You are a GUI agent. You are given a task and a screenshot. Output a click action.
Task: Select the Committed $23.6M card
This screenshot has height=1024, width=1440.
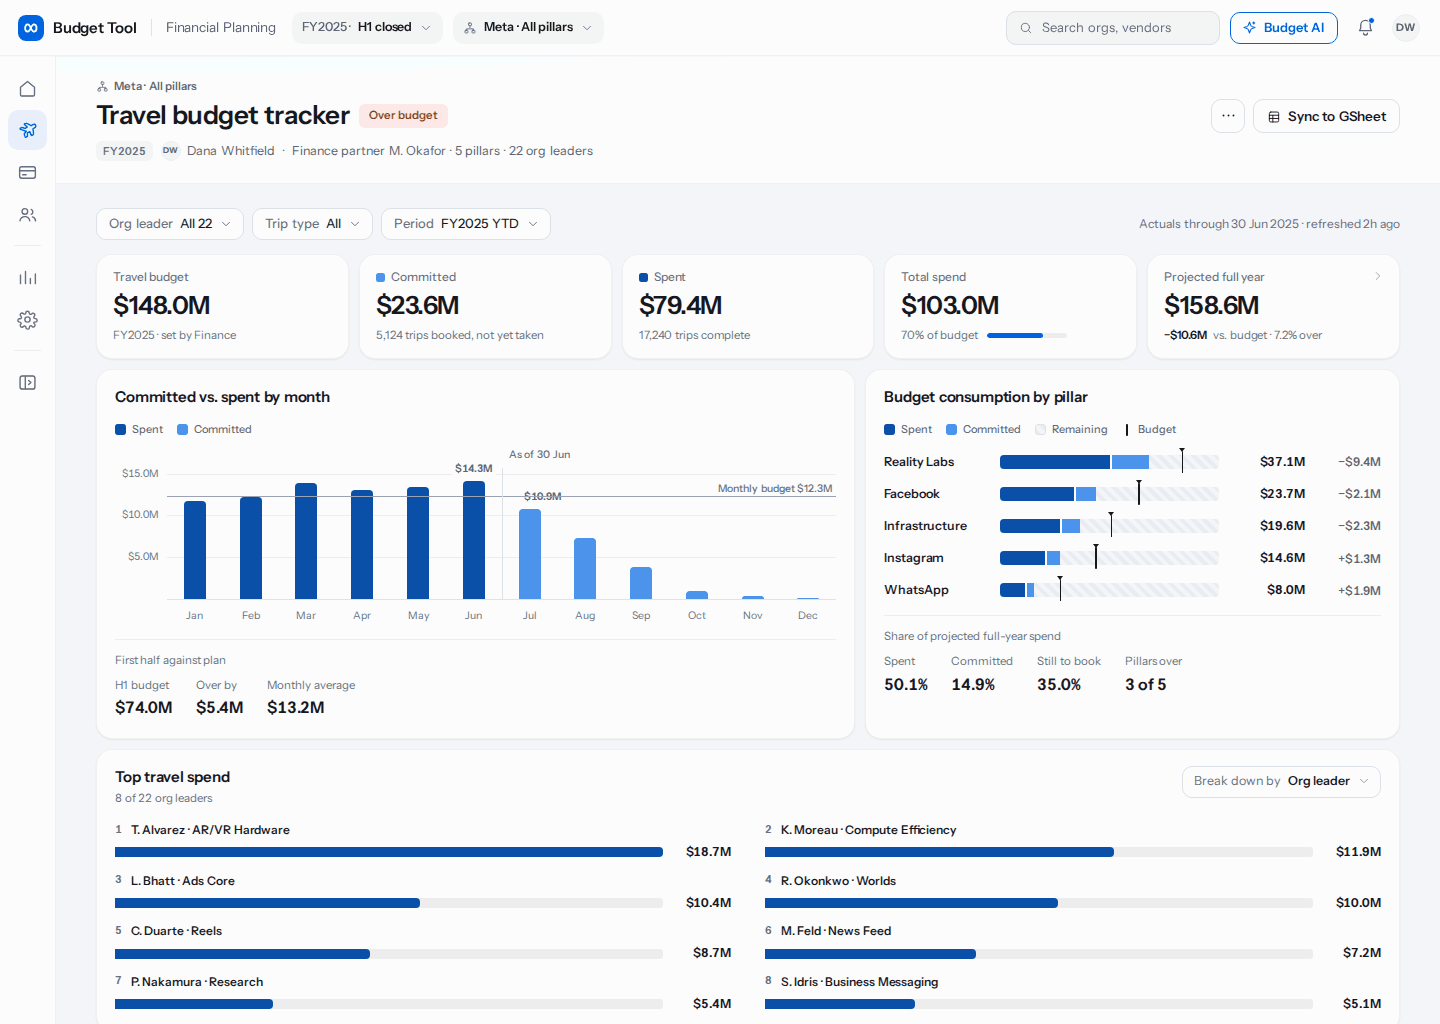coord(485,306)
